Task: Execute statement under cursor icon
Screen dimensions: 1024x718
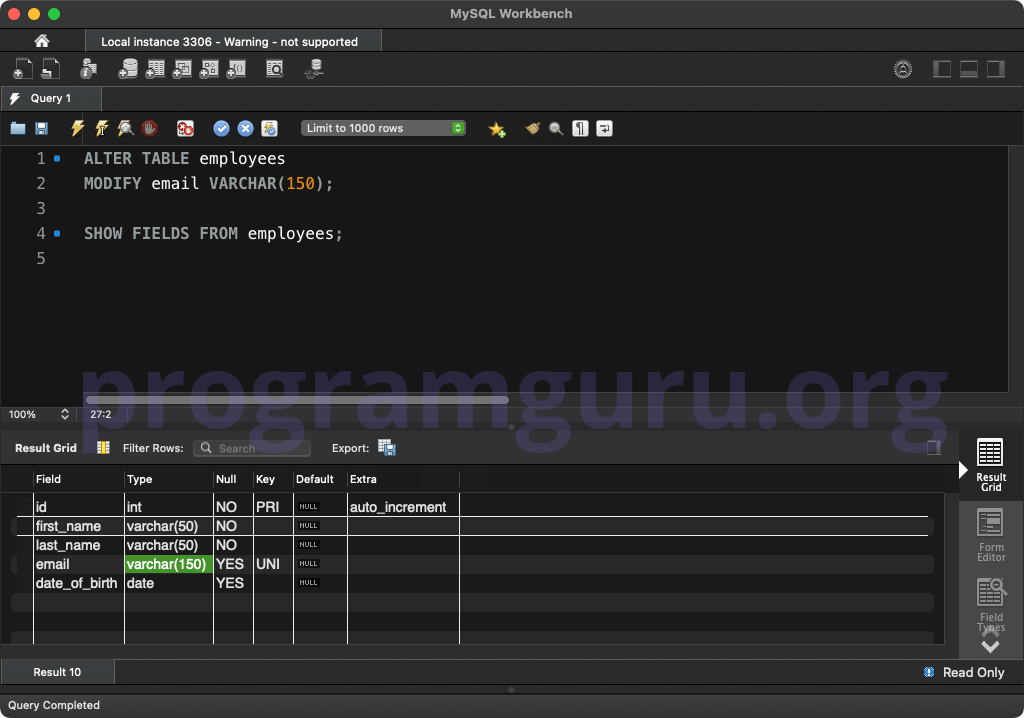Action: (x=102, y=128)
